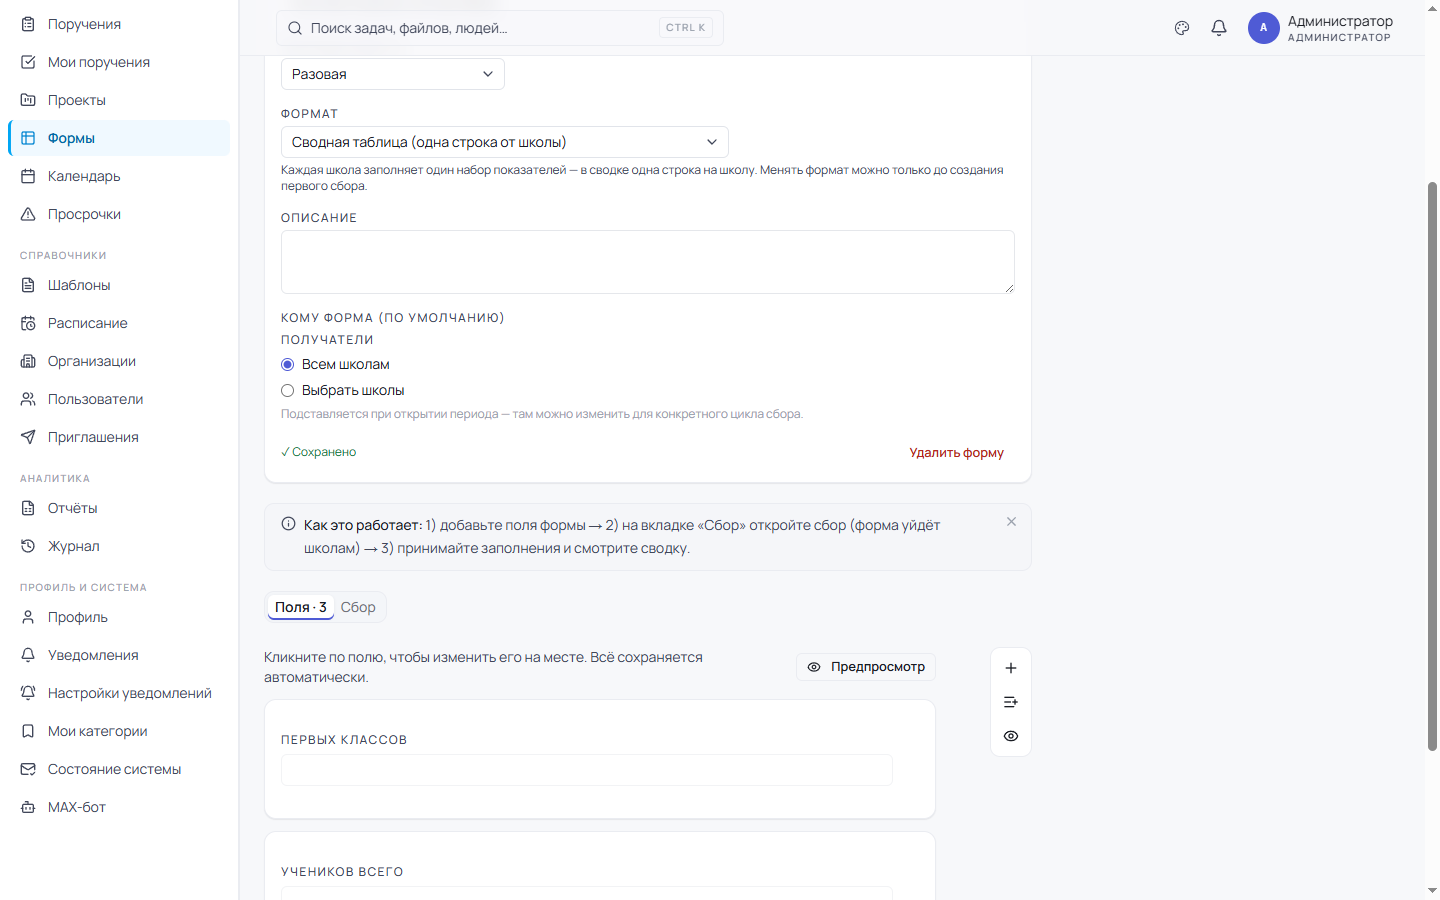
Task: Click the page vertical scrollbar thumb
Action: click(1432, 466)
